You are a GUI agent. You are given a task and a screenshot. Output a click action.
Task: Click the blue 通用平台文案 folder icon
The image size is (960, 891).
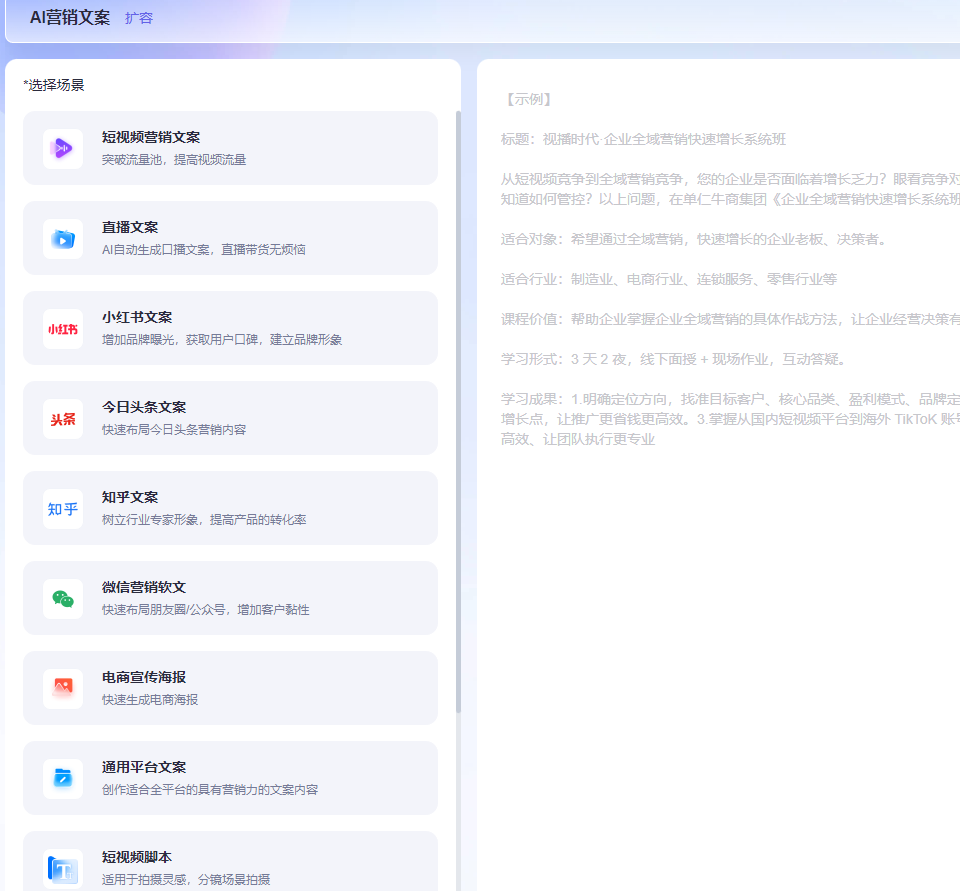pos(62,777)
